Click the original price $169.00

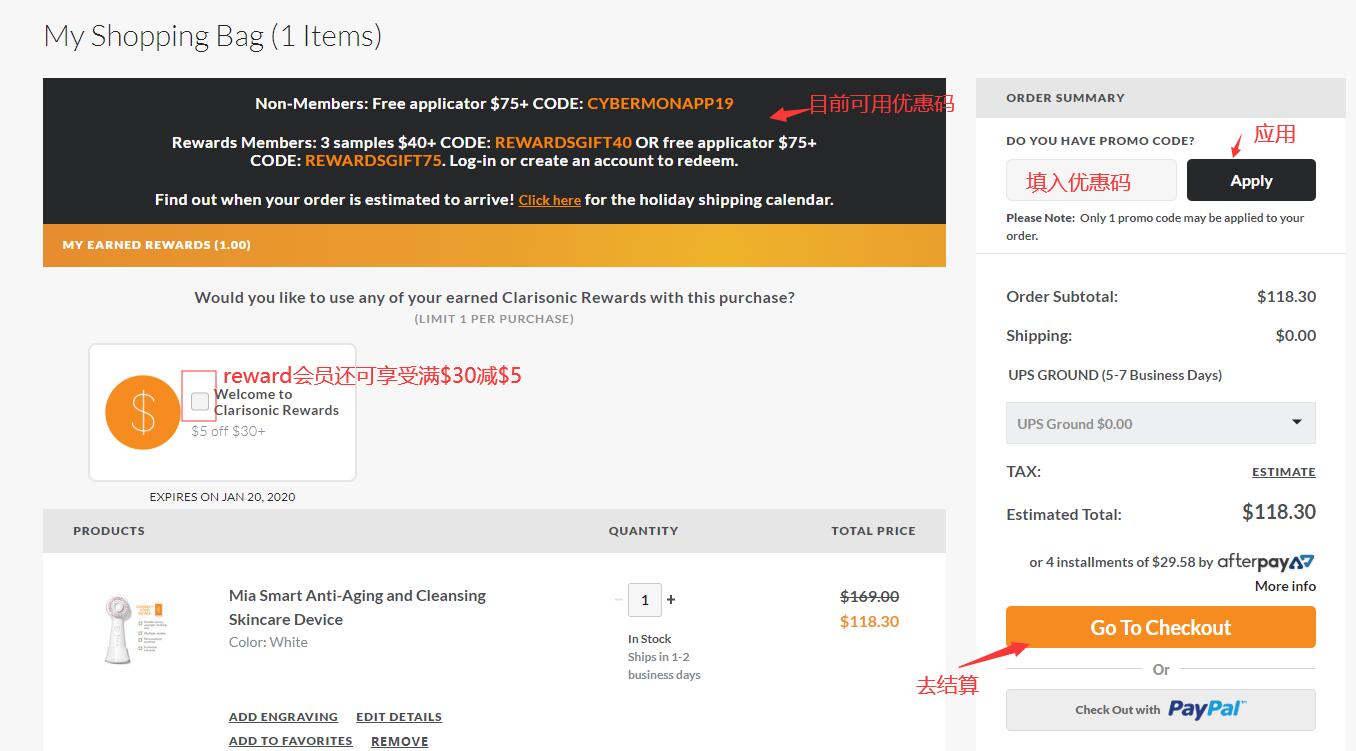[869, 596]
